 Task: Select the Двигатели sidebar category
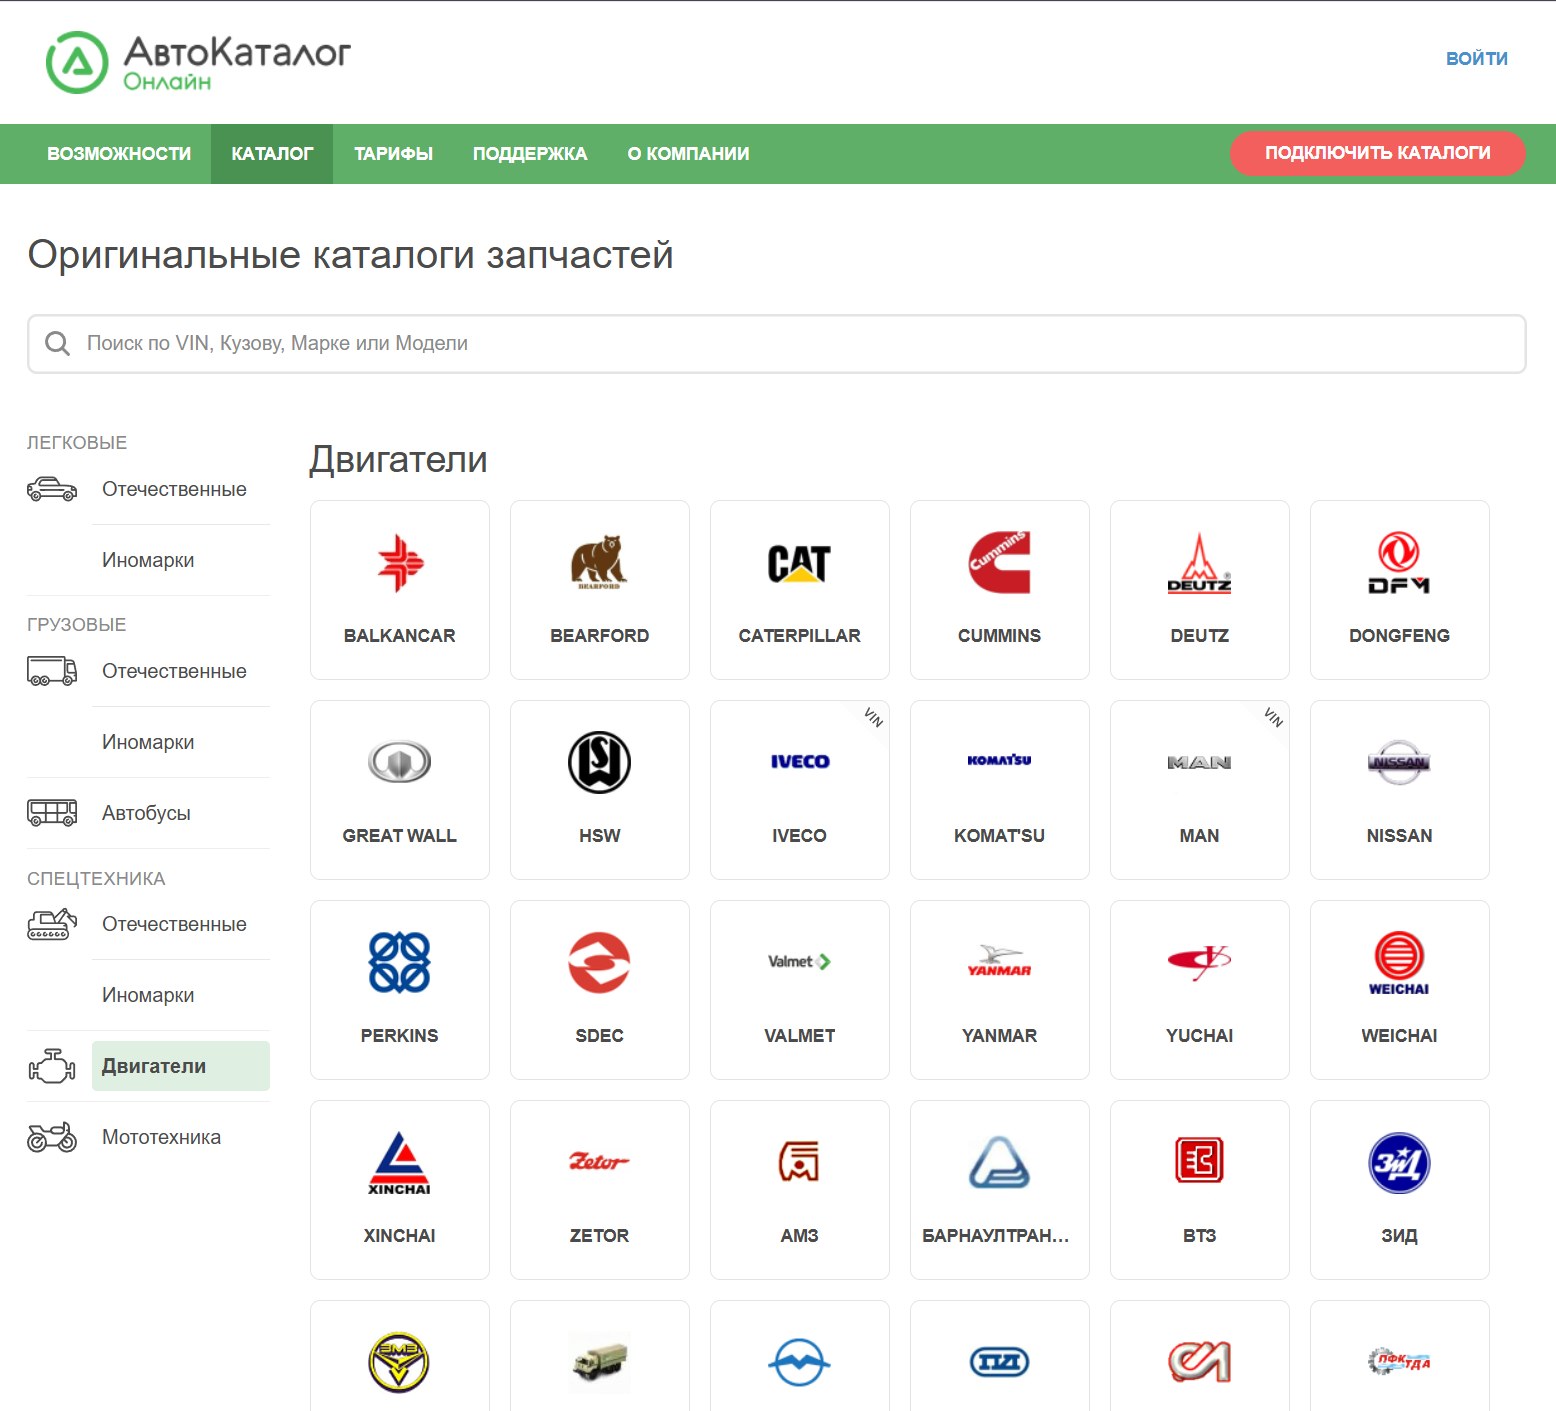pos(181,1066)
